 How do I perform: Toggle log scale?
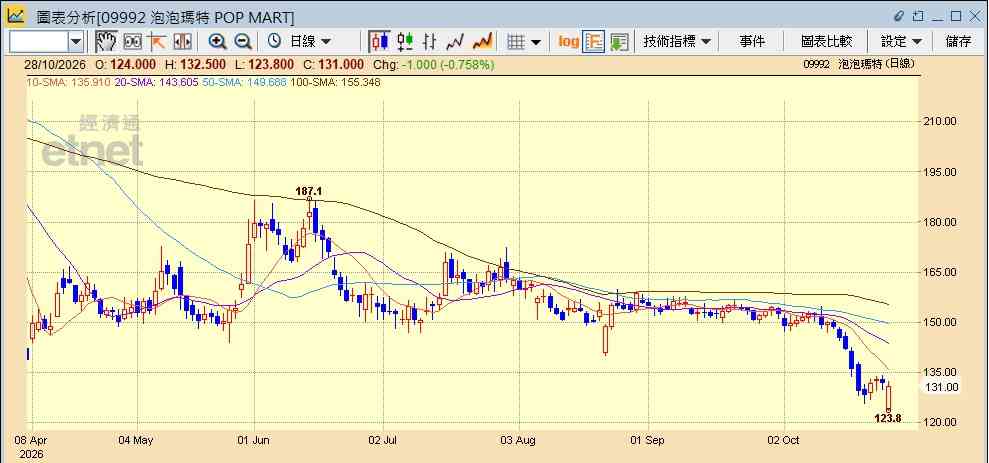pos(568,42)
